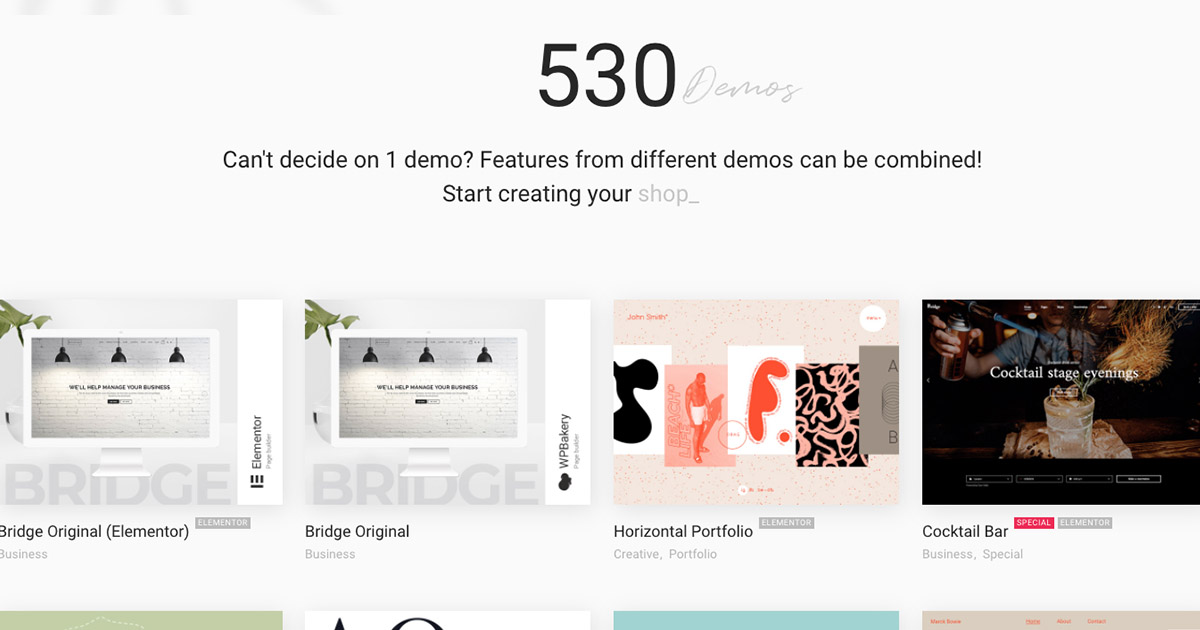The image size is (1200, 630).
Task: Click the Bridge Original title link
Action: tap(357, 531)
